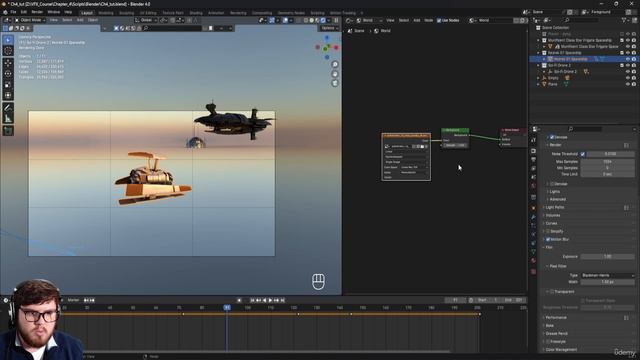This screenshot has width=640, height=360.
Task: Select the Move tool
Action: coord(8,63)
